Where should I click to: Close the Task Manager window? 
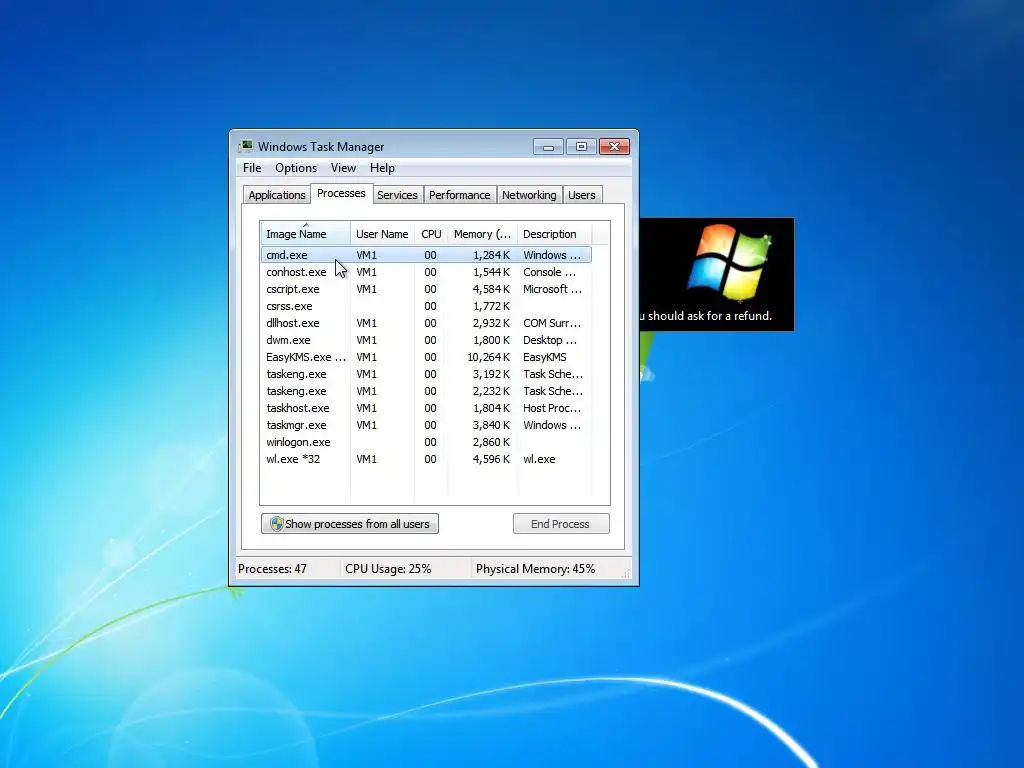[x=614, y=147]
